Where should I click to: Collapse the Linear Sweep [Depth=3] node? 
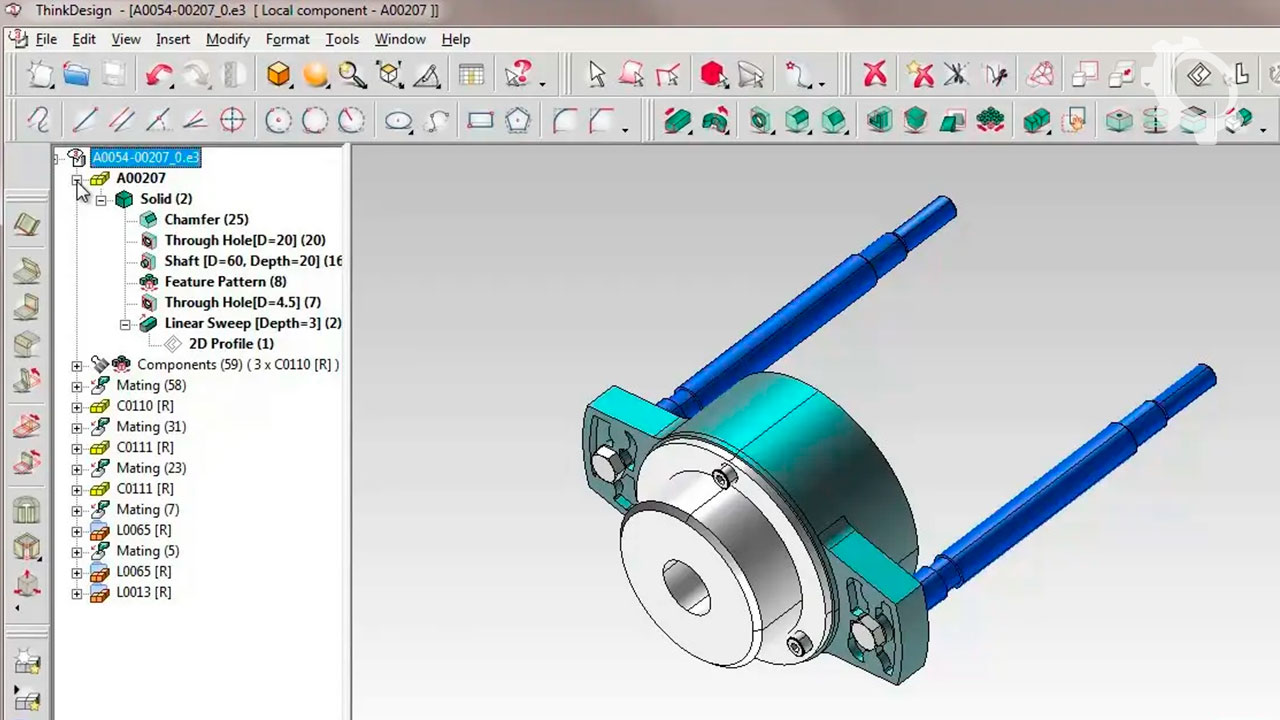coord(125,324)
